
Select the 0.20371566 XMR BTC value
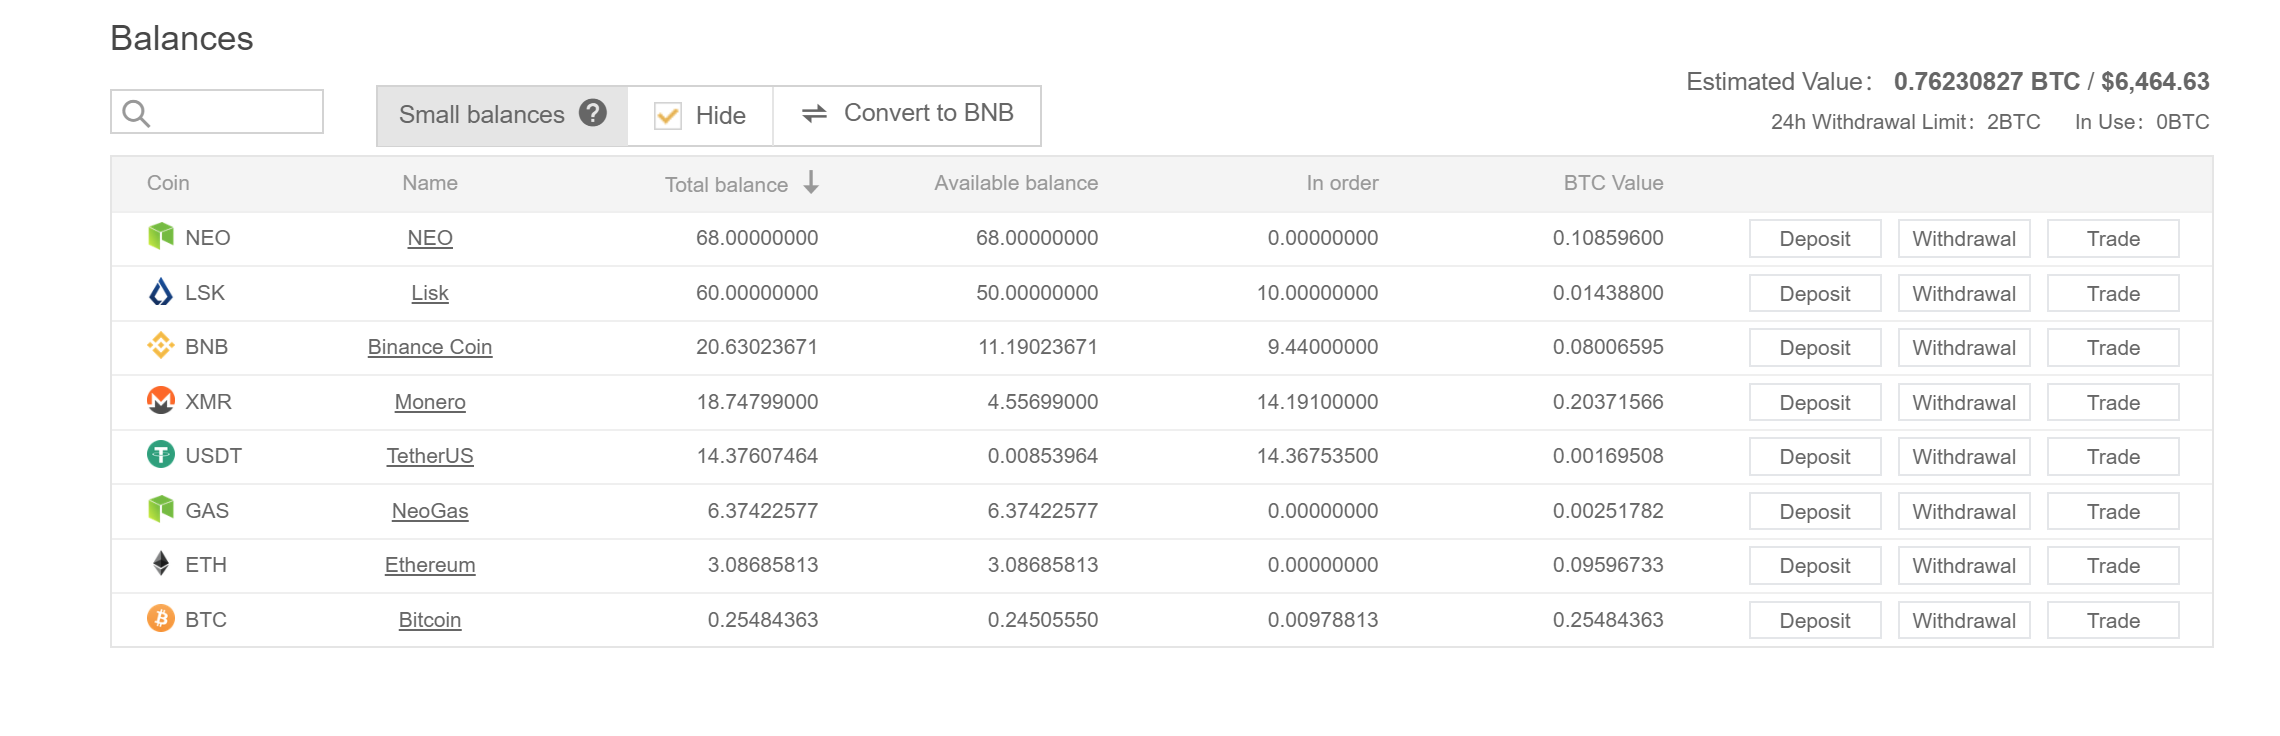[x=1608, y=402]
